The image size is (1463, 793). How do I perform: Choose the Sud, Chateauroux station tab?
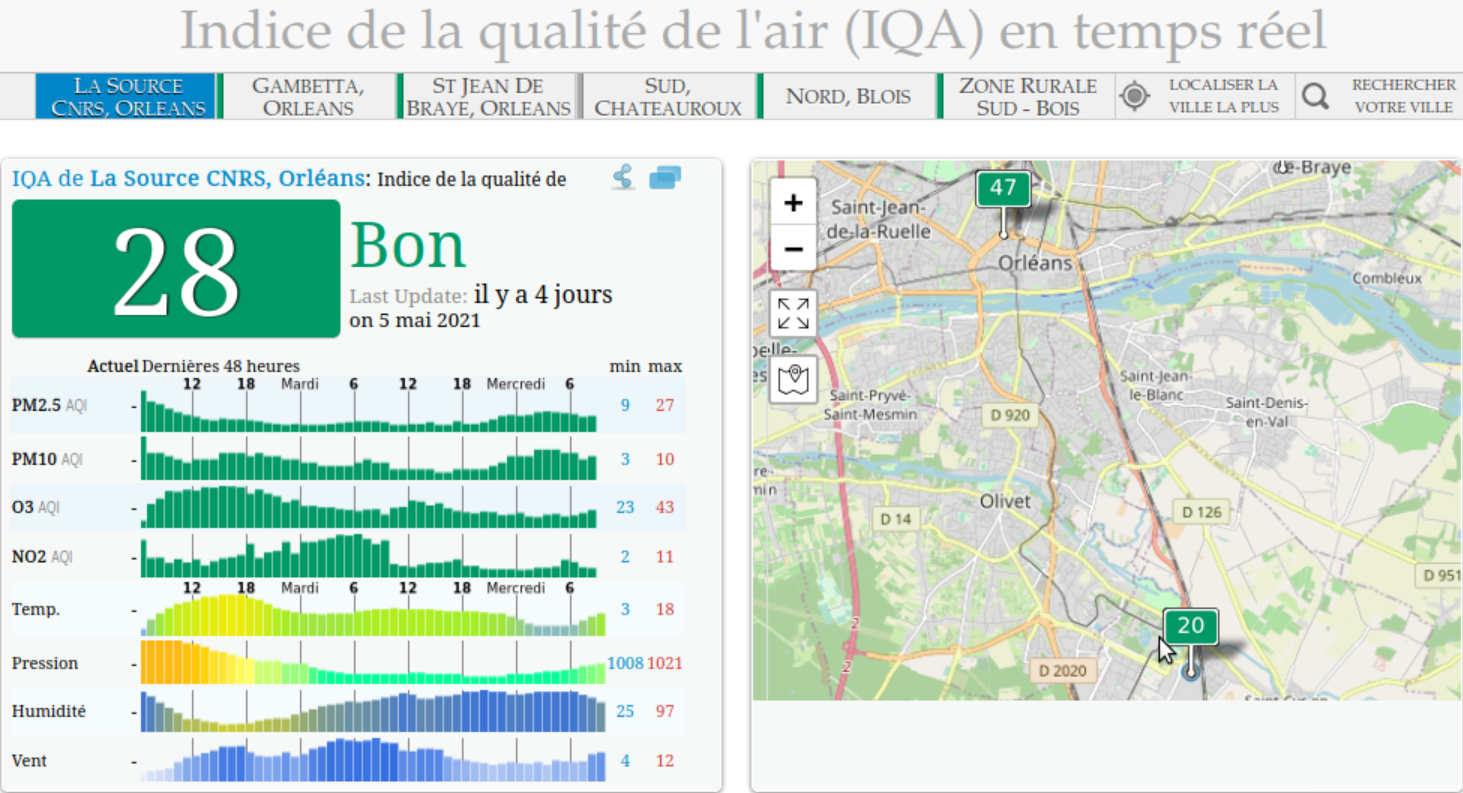click(668, 97)
